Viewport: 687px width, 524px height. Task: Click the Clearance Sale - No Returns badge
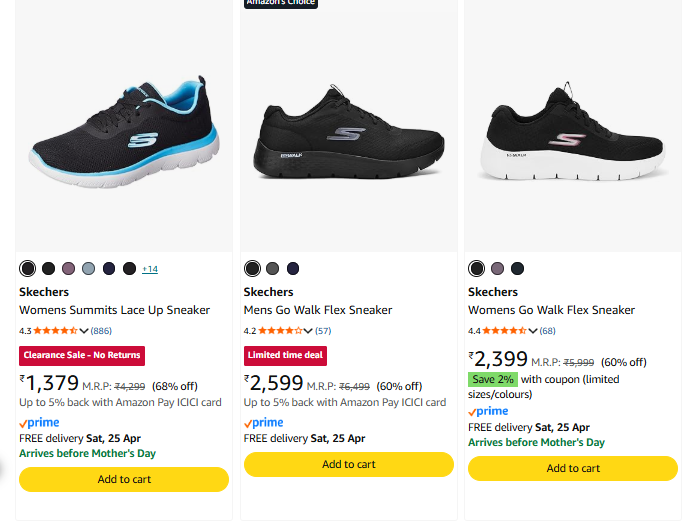tap(82, 355)
